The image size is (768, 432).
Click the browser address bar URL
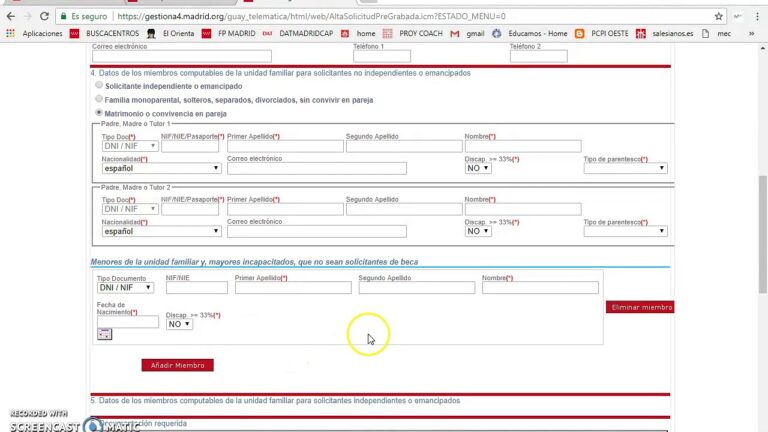312,16
